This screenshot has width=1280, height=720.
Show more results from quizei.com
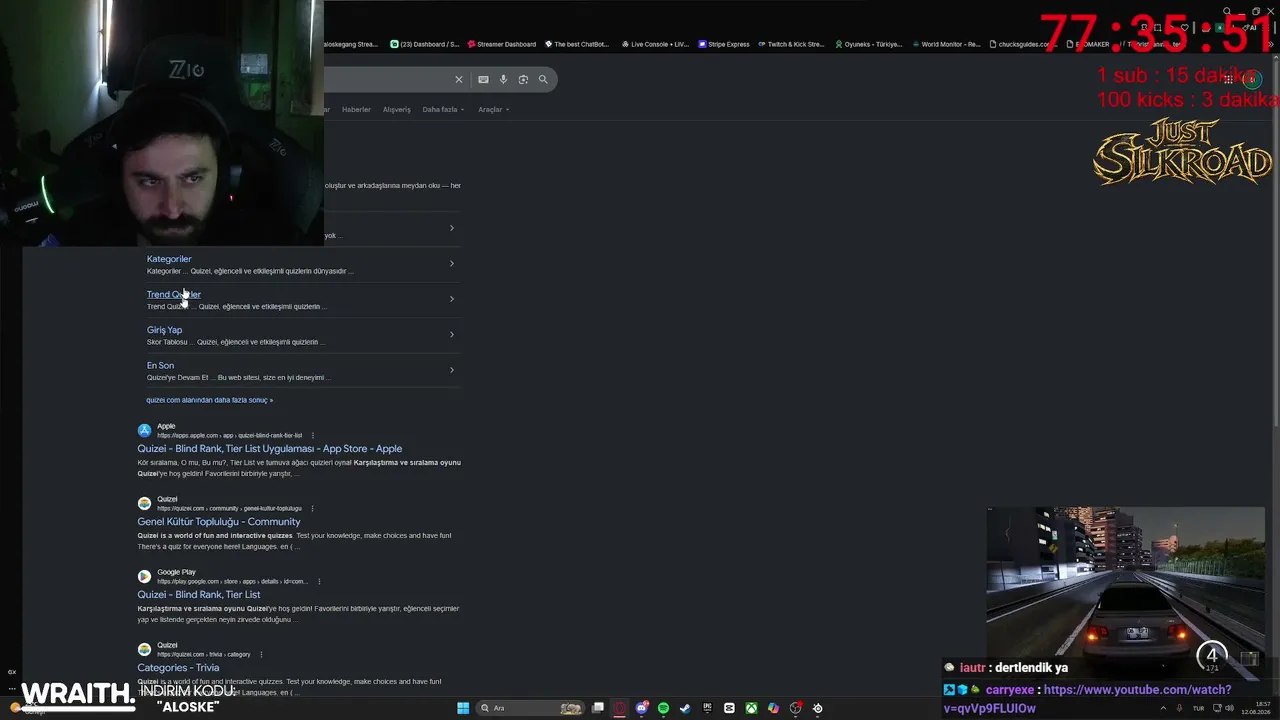click(x=209, y=400)
